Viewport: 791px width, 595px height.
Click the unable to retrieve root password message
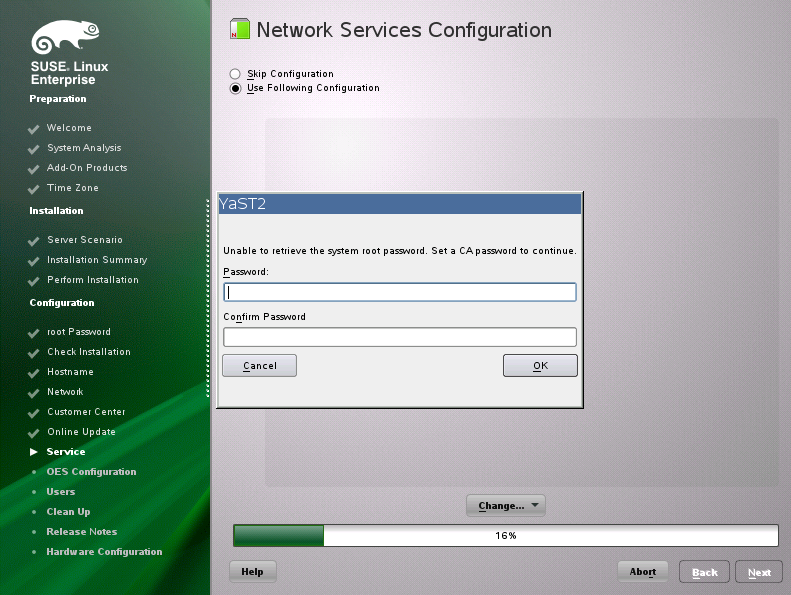pyautogui.click(x=400, y=251)
